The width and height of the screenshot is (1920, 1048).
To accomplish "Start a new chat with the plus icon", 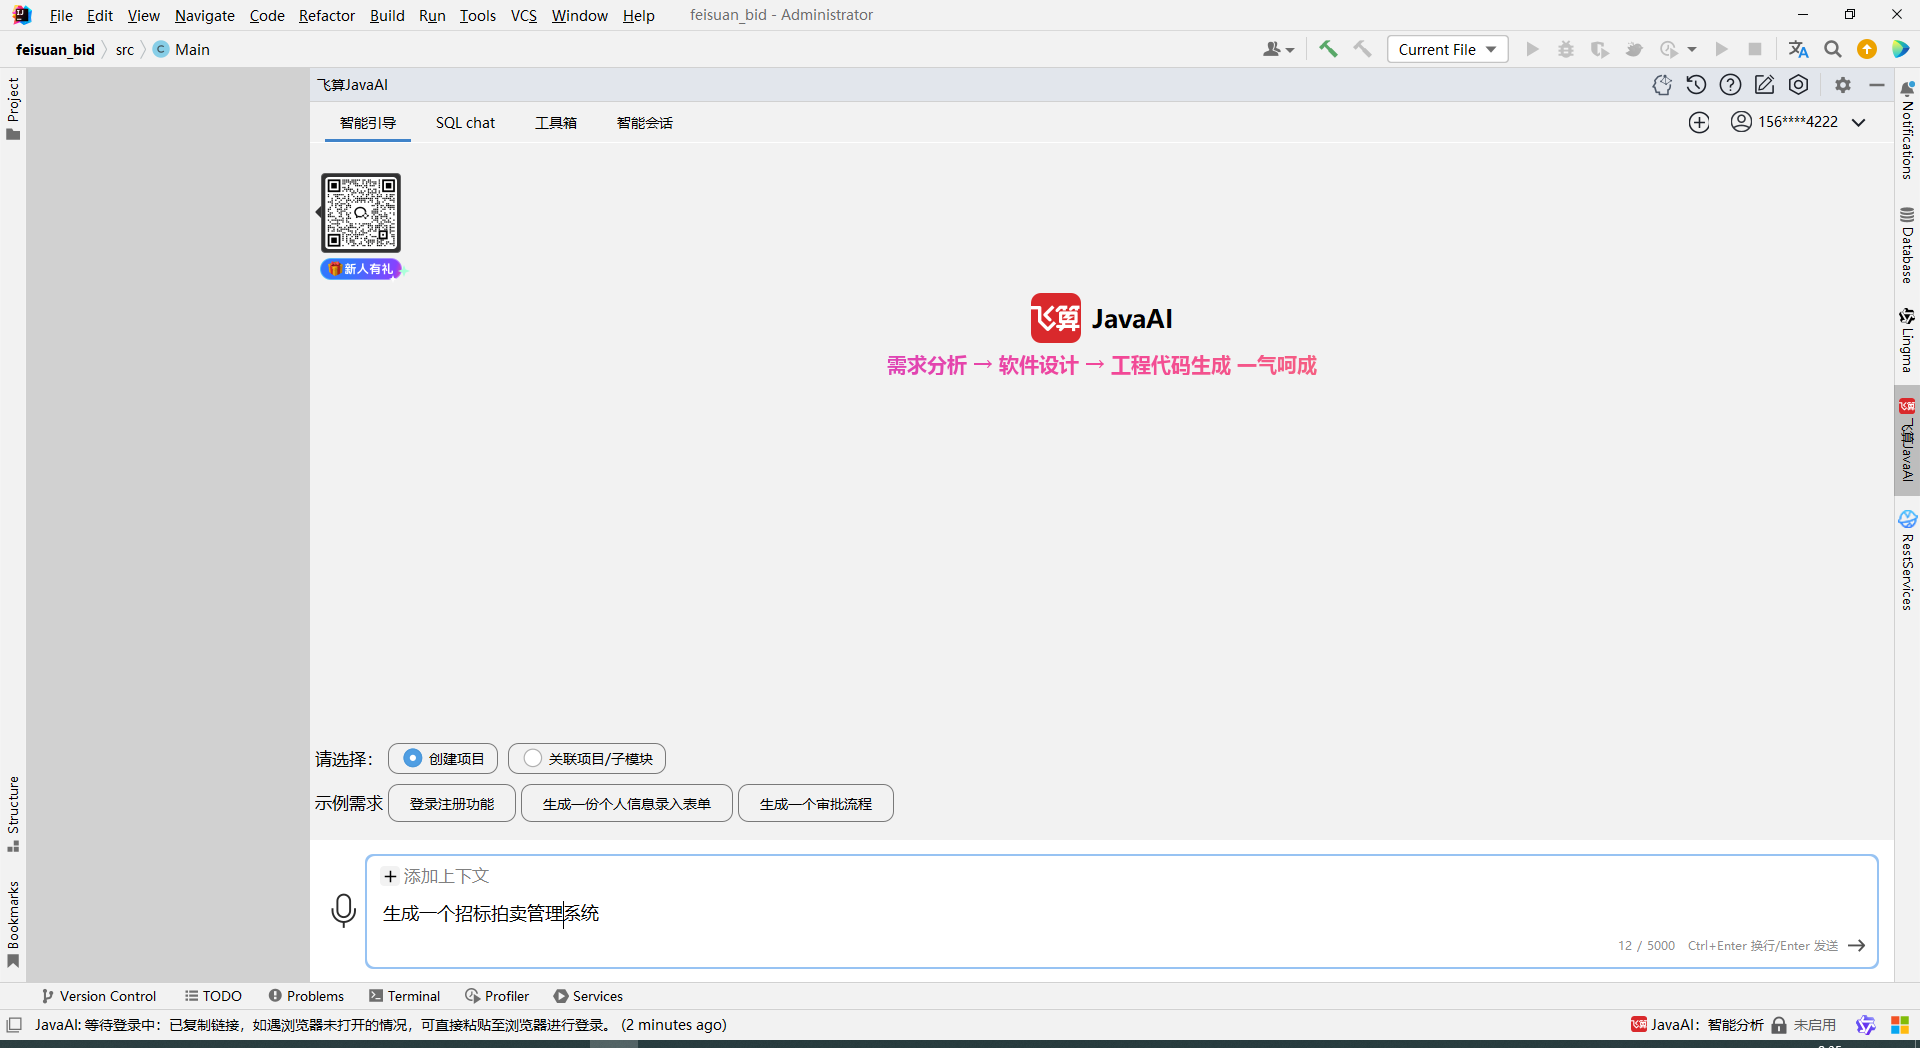I will (1699, 122).
